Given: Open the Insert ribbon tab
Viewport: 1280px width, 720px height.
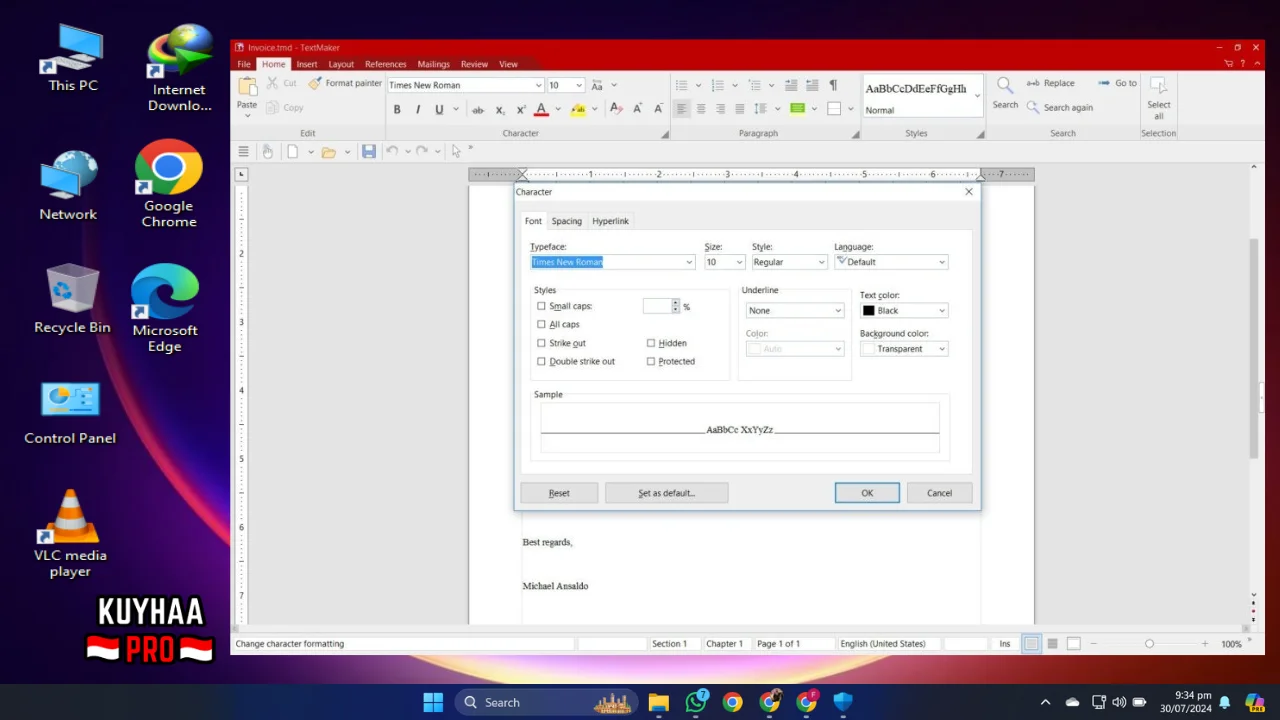Looking at the screenshot, I should click(307, 64).
